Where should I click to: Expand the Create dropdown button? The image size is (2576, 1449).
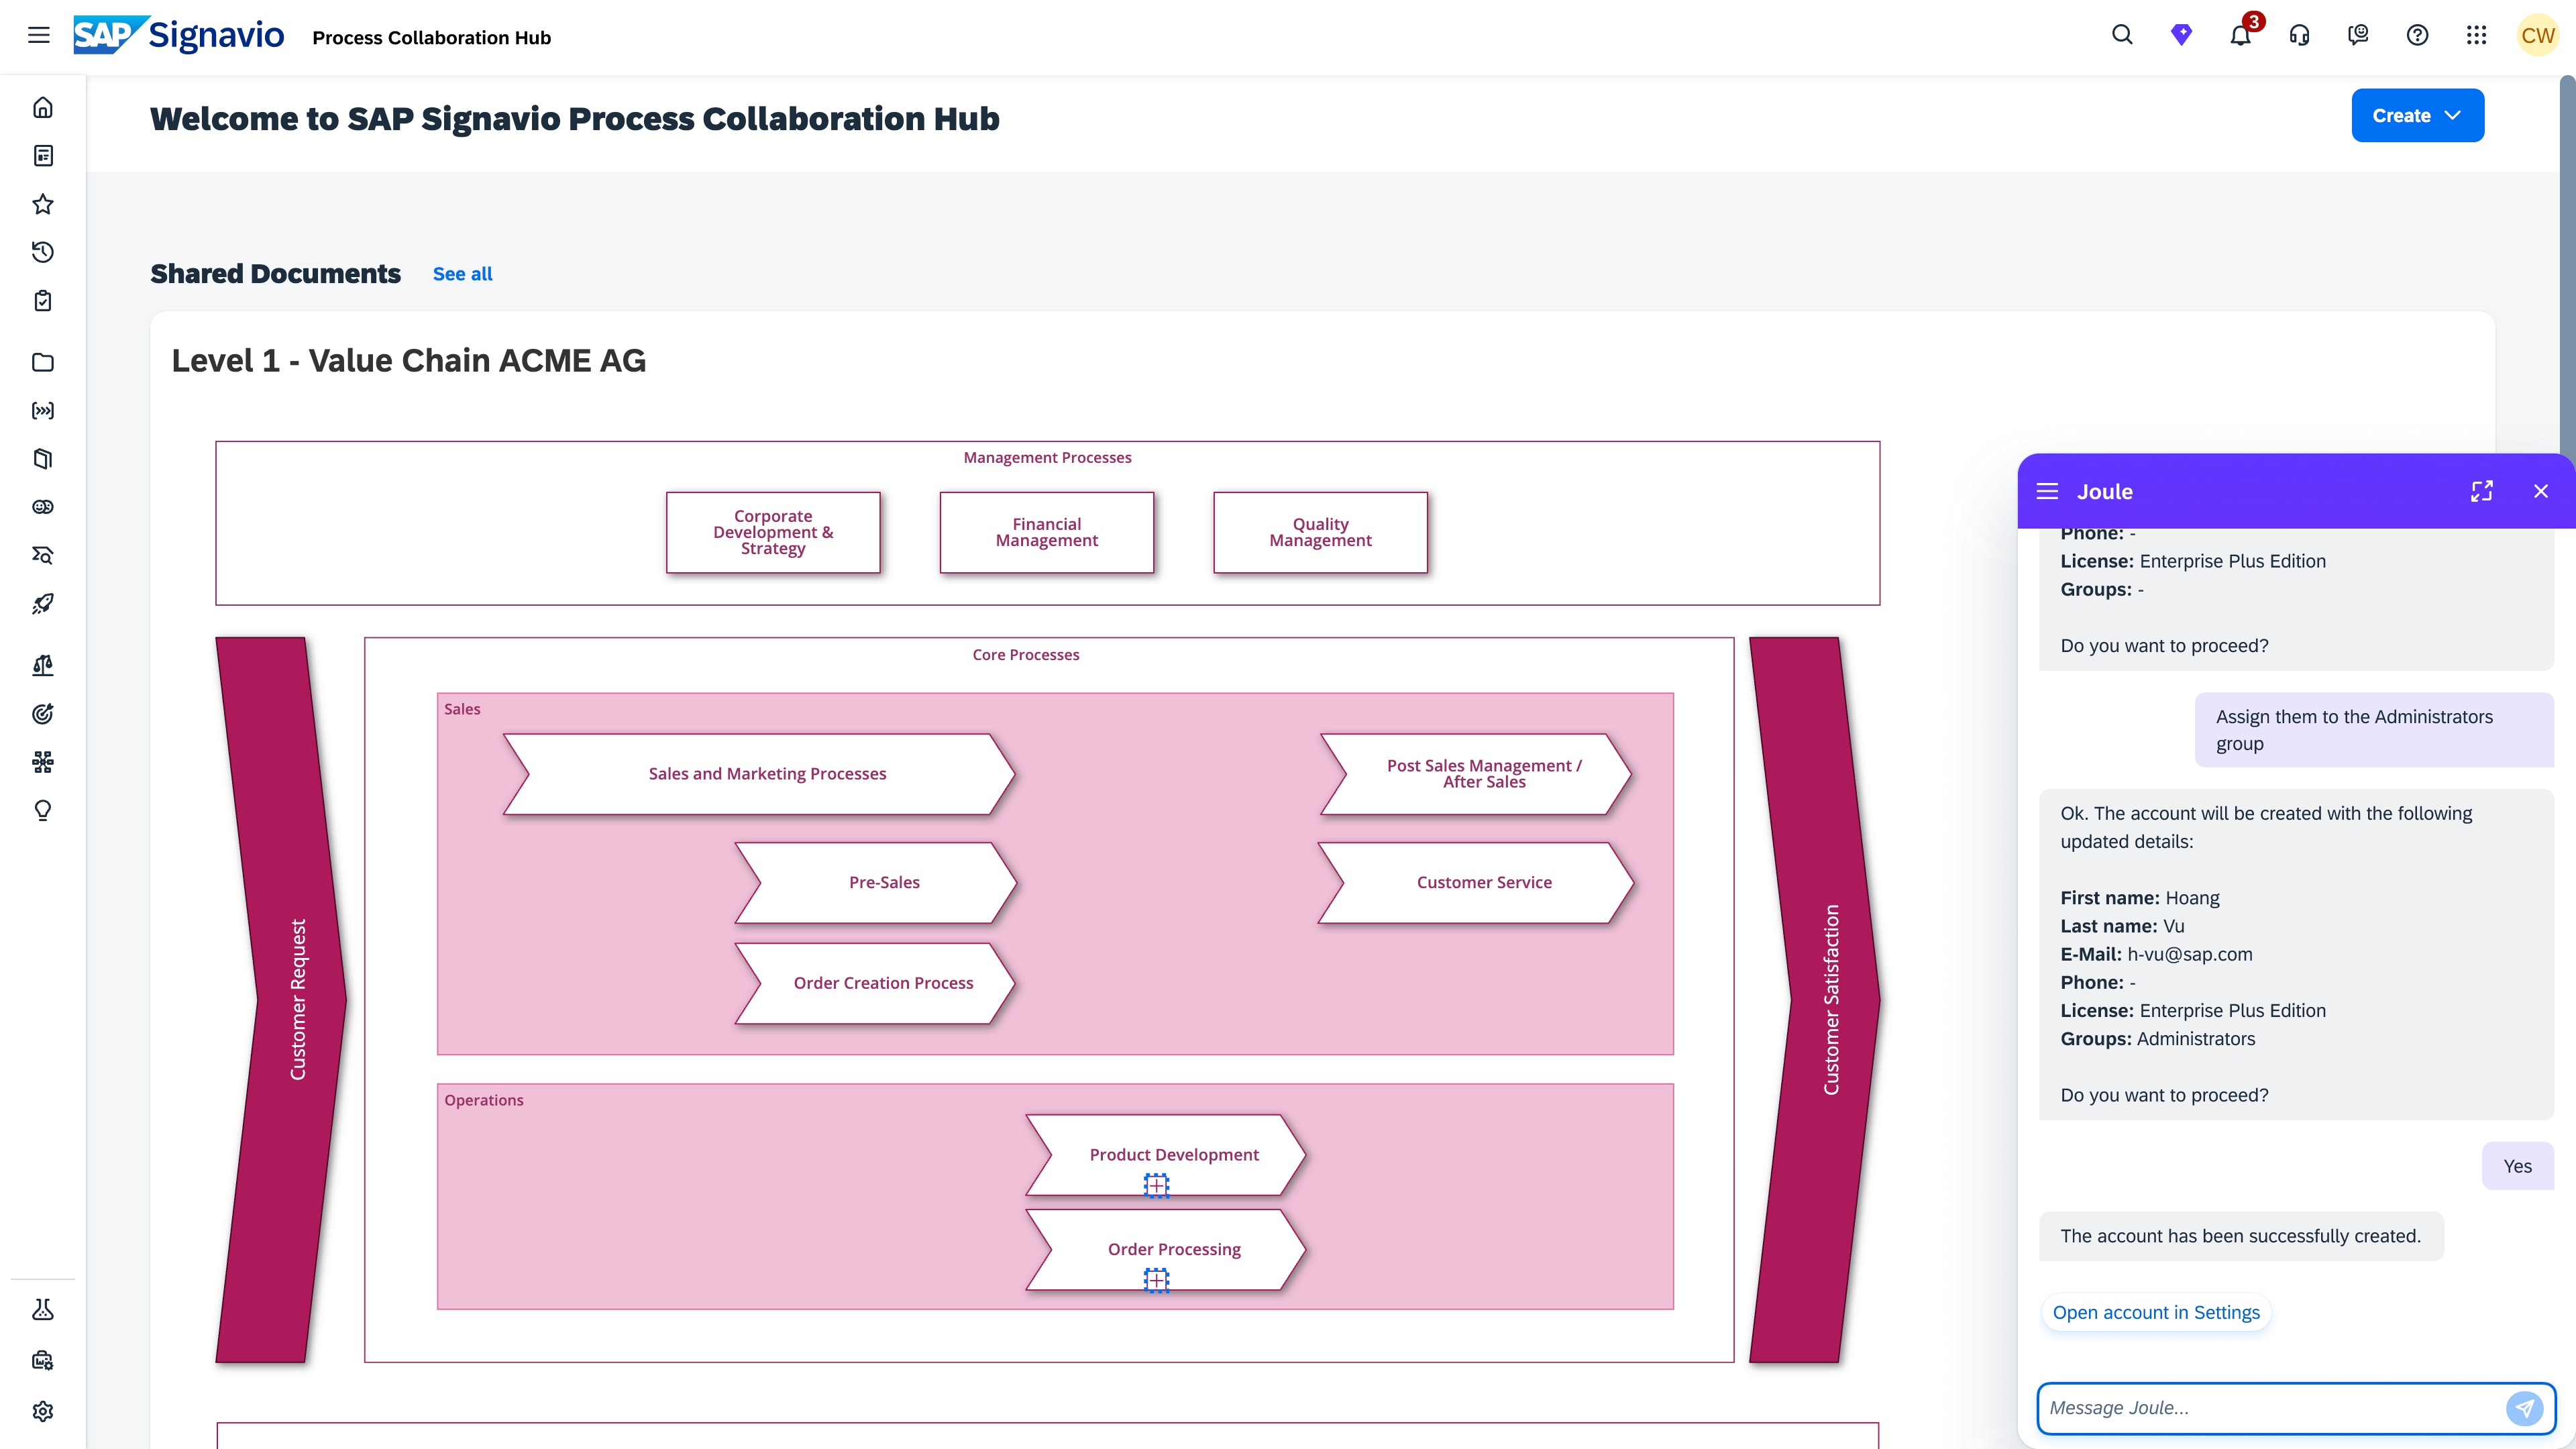(2417, 115)
